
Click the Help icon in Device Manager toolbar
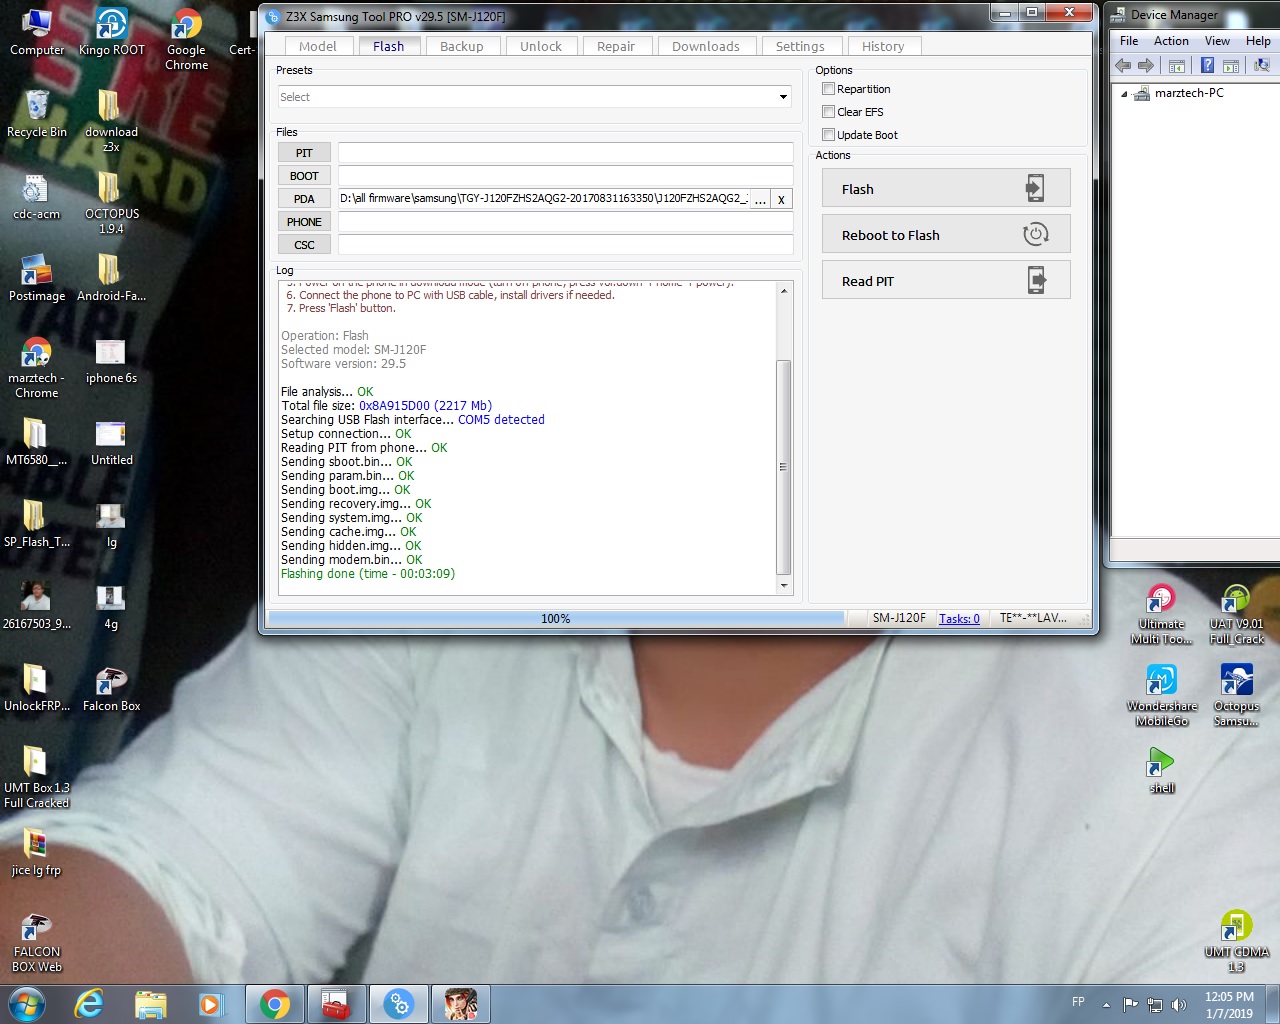1207,65
